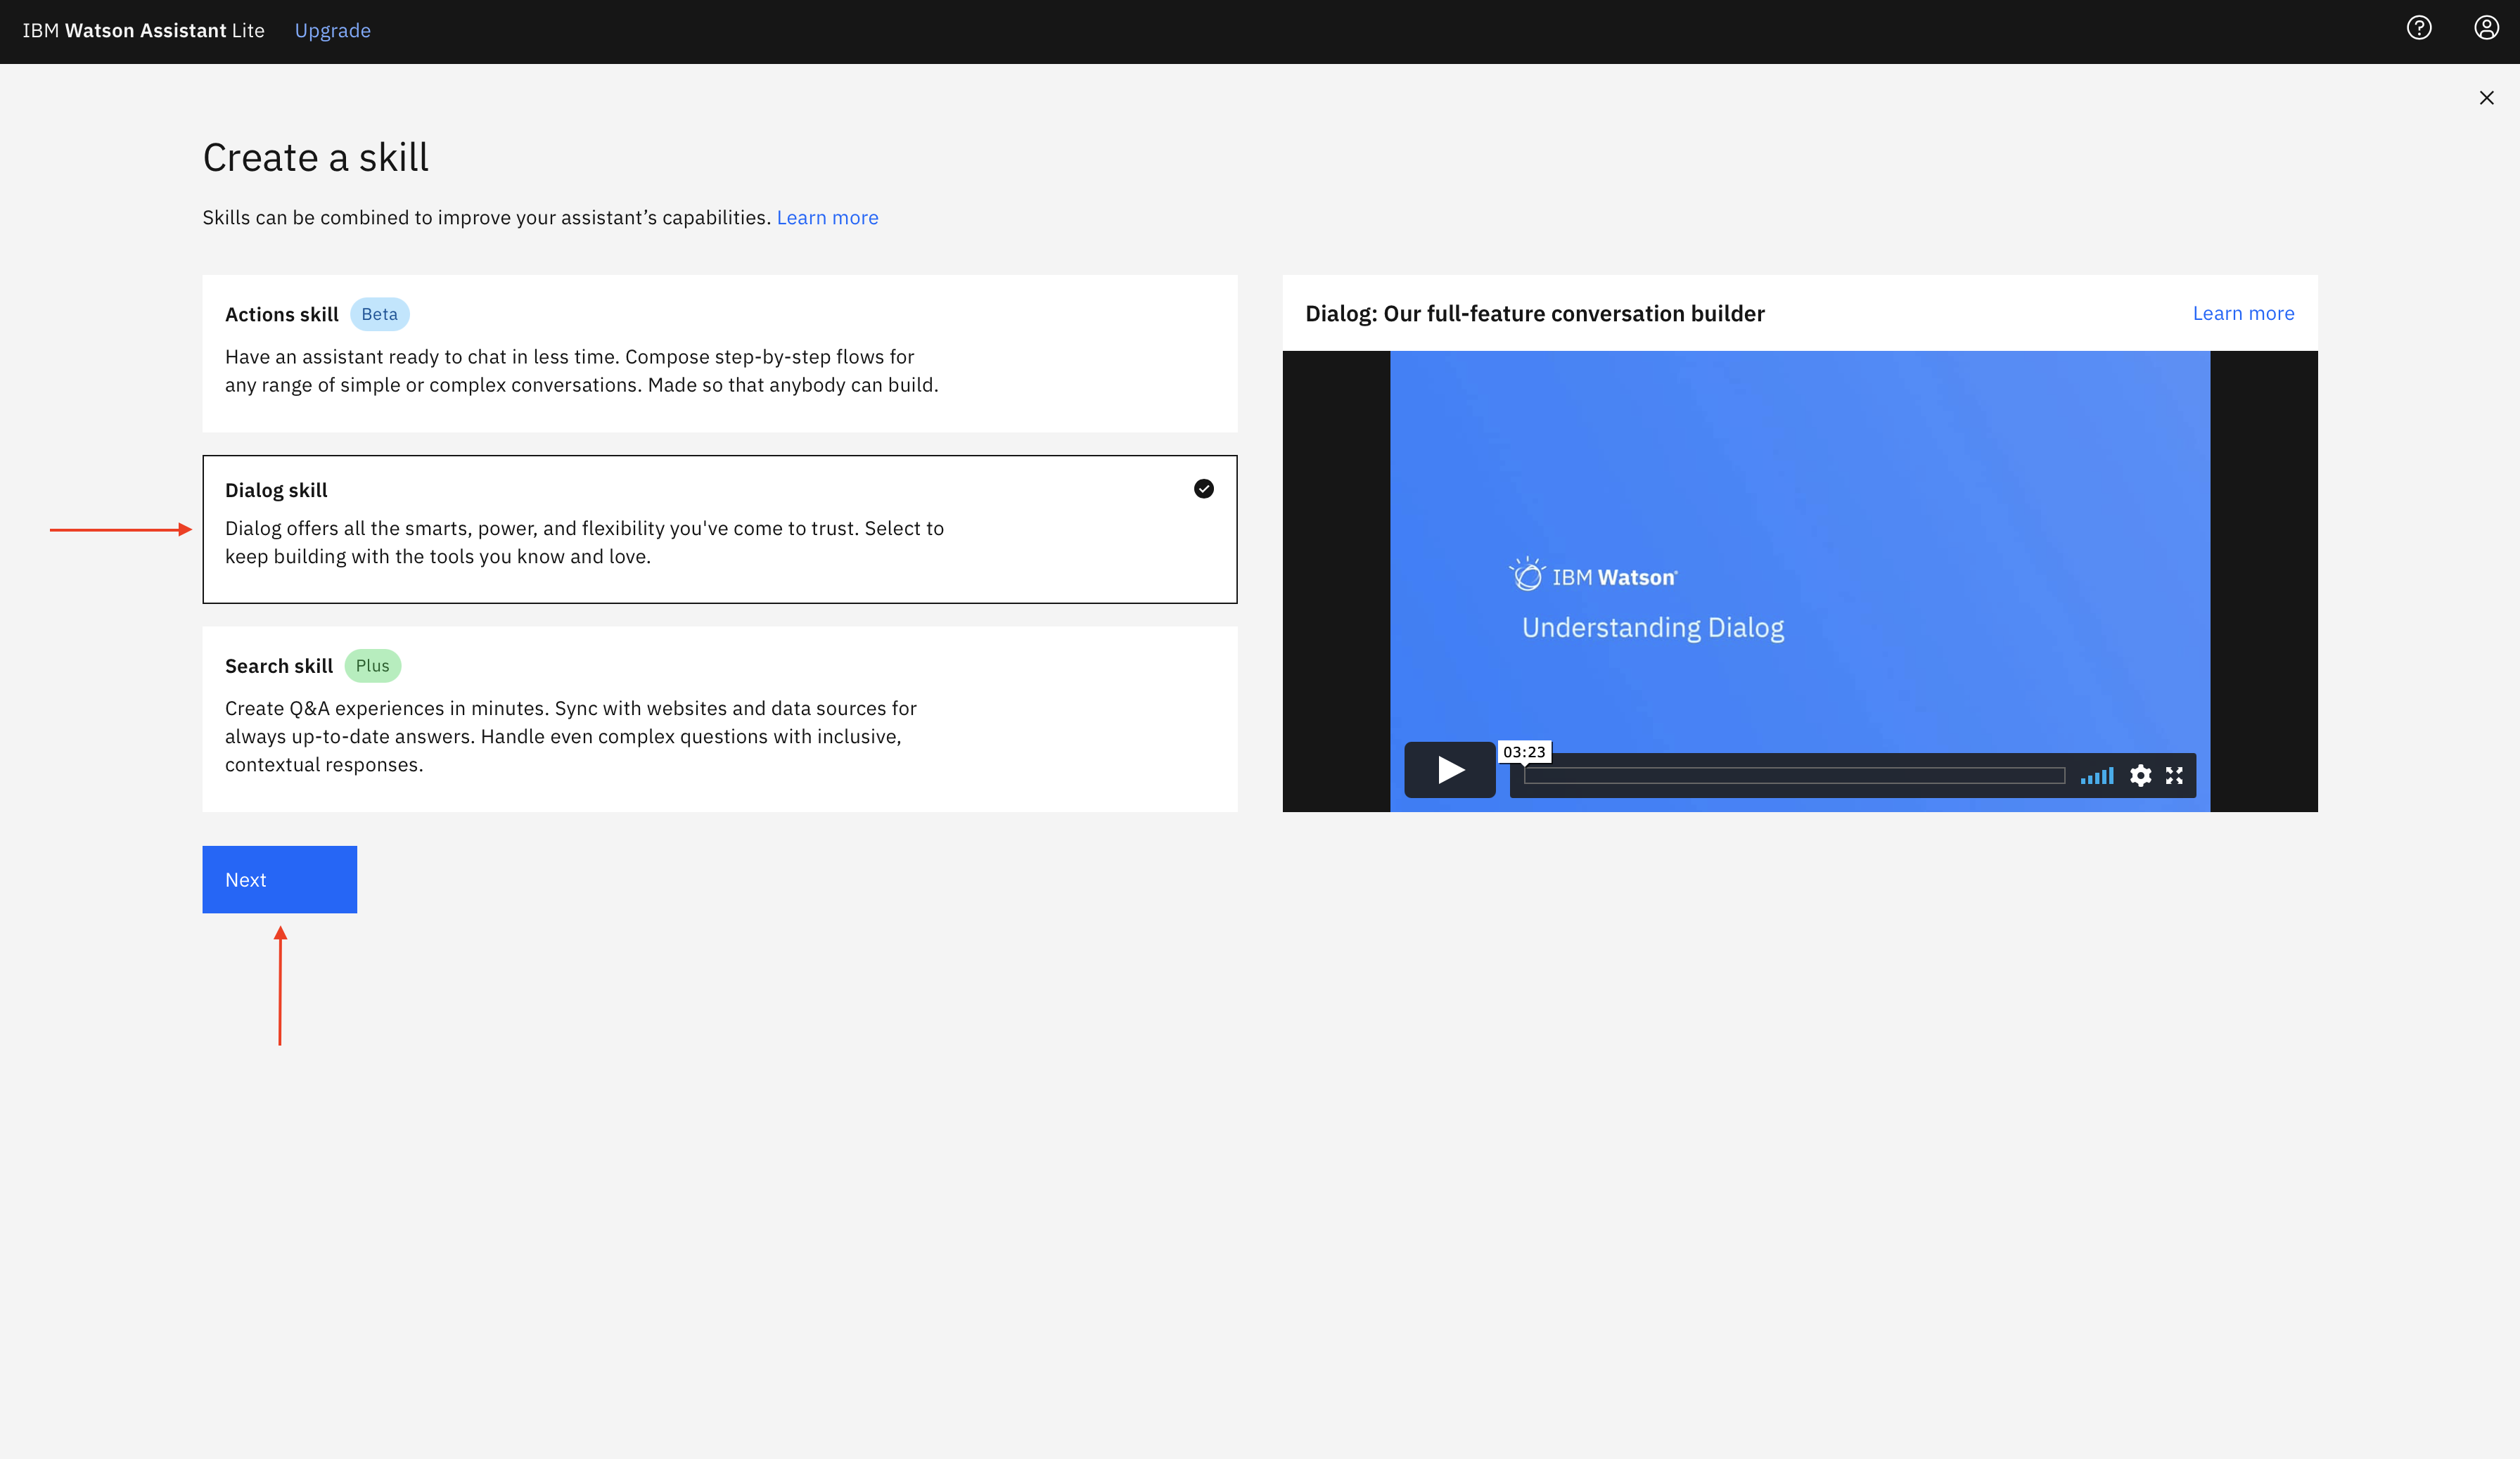The width and height of the screenshot is (2520, 1459).
Task: Click the IBM Watson logo in video
Action: 1593,576
